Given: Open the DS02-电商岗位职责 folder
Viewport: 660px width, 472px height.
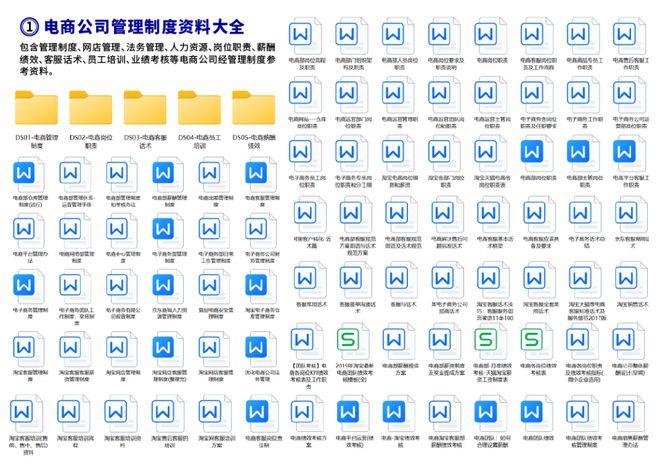Looking at the screenshot, I should (x=90, y=108).
